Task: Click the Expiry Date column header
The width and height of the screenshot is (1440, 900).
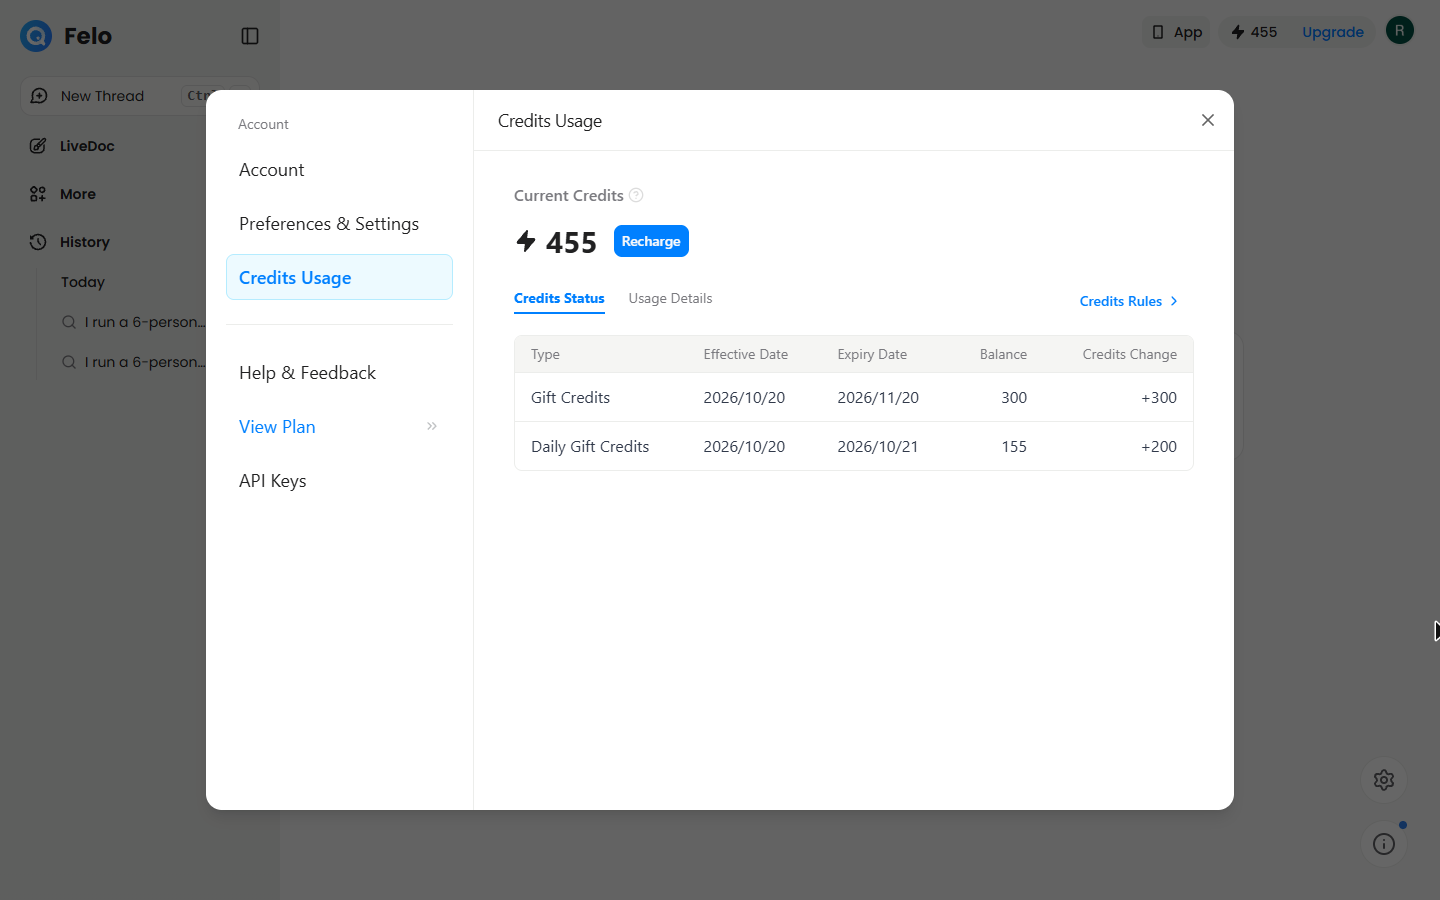Action: [872, 354]
